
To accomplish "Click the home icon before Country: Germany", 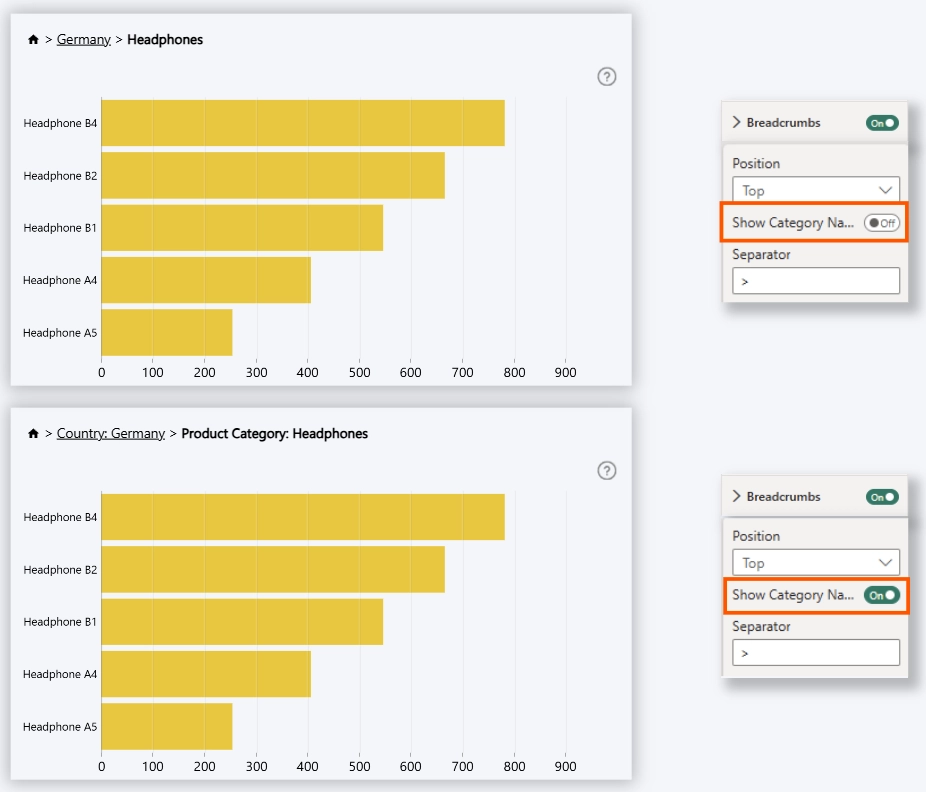I will (x=33, y=434).
